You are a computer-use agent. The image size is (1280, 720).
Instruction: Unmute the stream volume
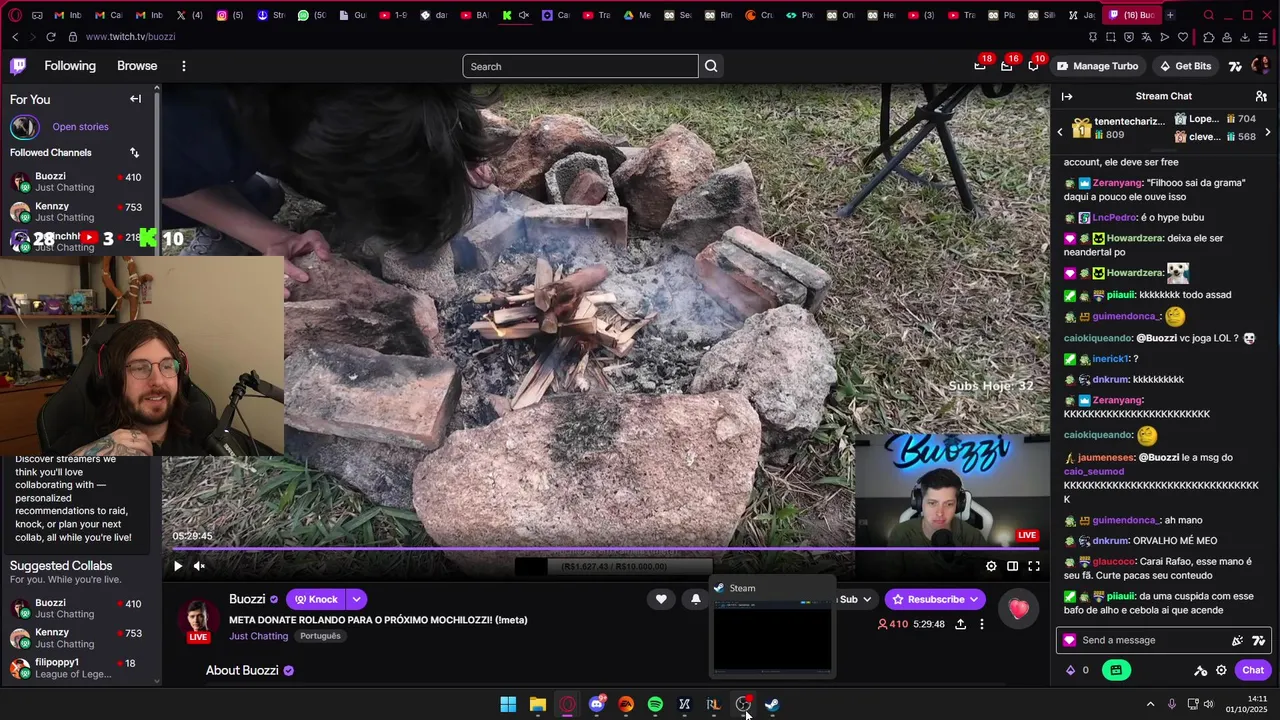(x=199, y=566)
